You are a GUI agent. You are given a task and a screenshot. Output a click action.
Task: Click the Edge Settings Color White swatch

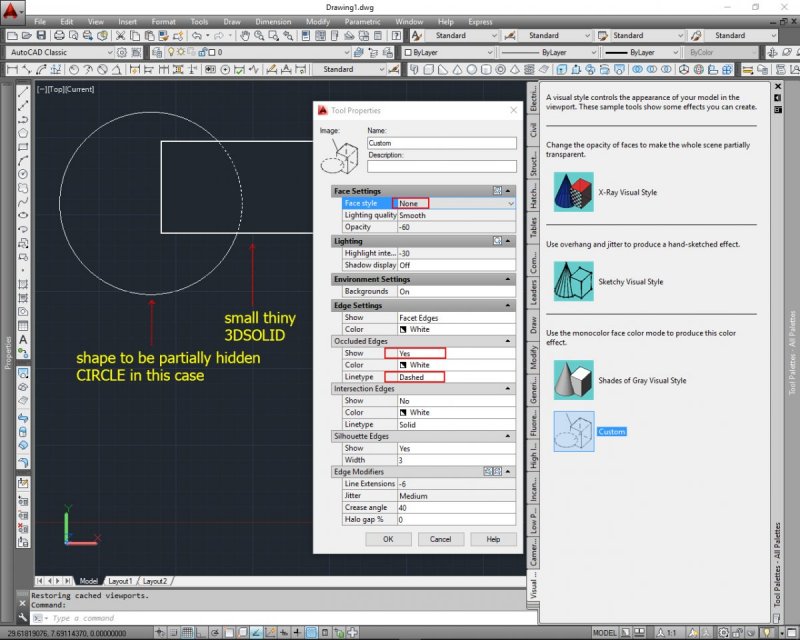pyautogui.click(x=403, y=329)
